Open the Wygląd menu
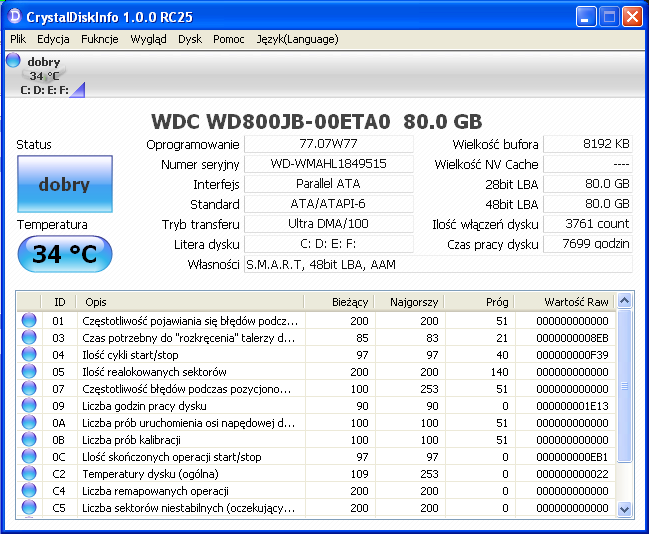The image size is (649, 534). (x=148, y=39)
